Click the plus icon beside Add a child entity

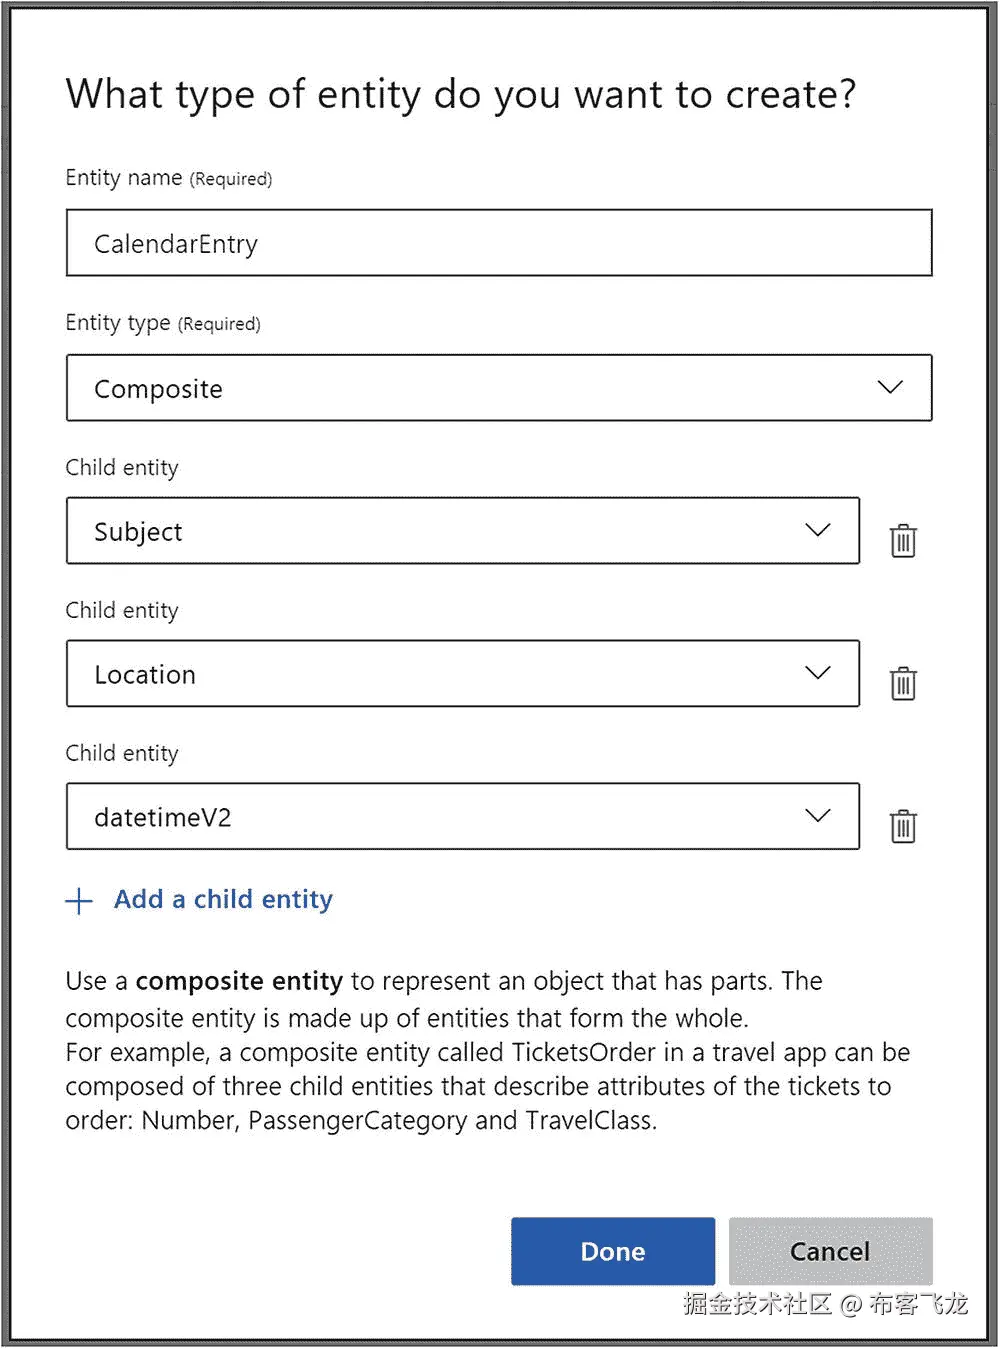(x=79, y=901)
